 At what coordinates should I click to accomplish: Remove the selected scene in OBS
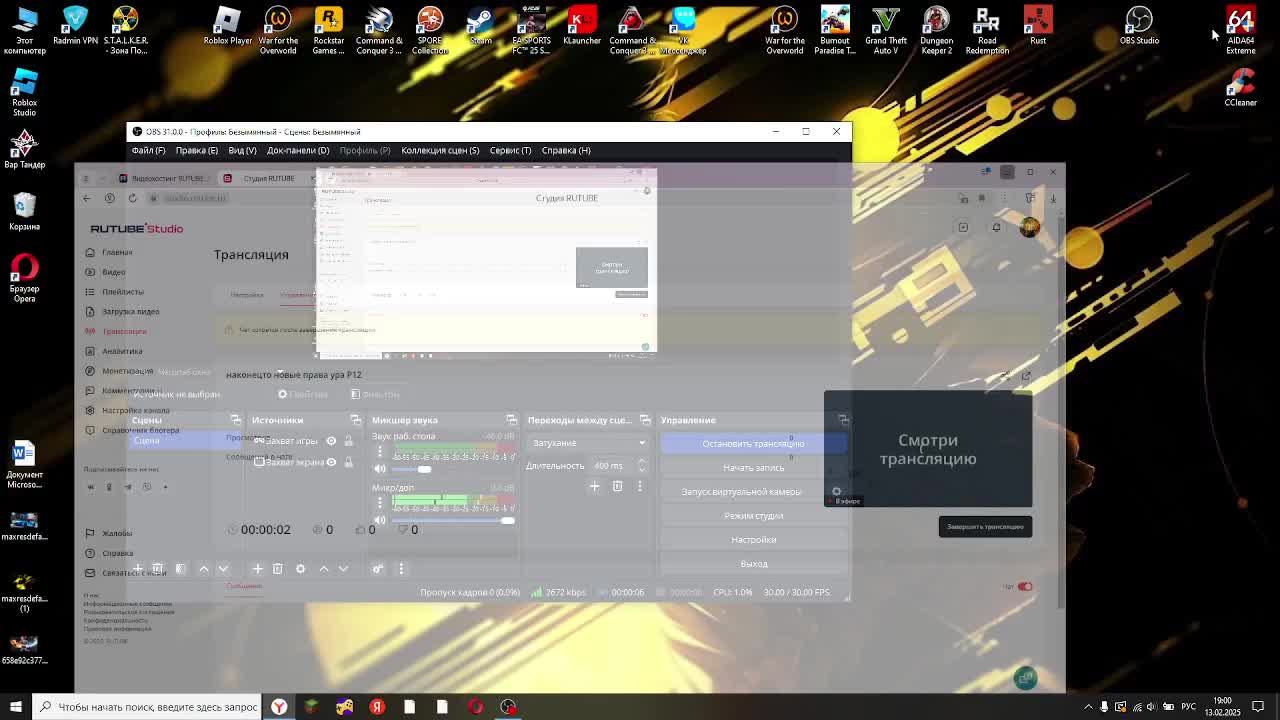pos(158,568)
